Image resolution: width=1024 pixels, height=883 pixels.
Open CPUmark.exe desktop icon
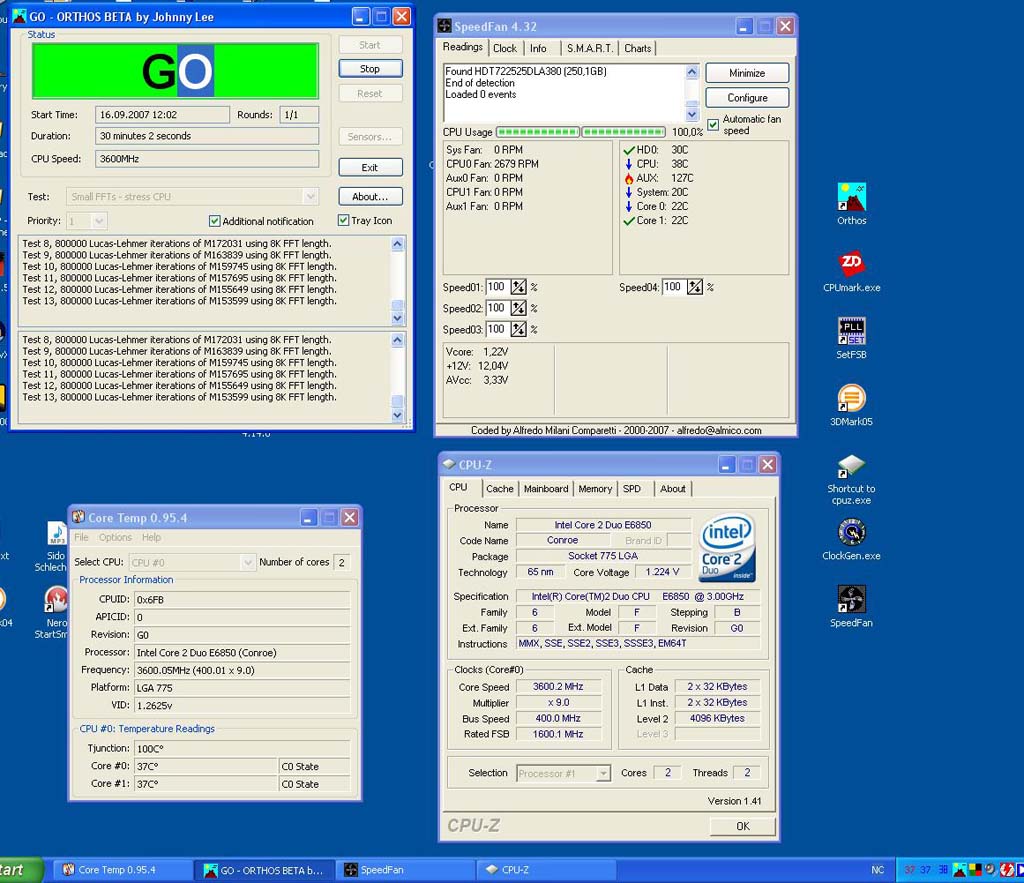coord(852,264)
